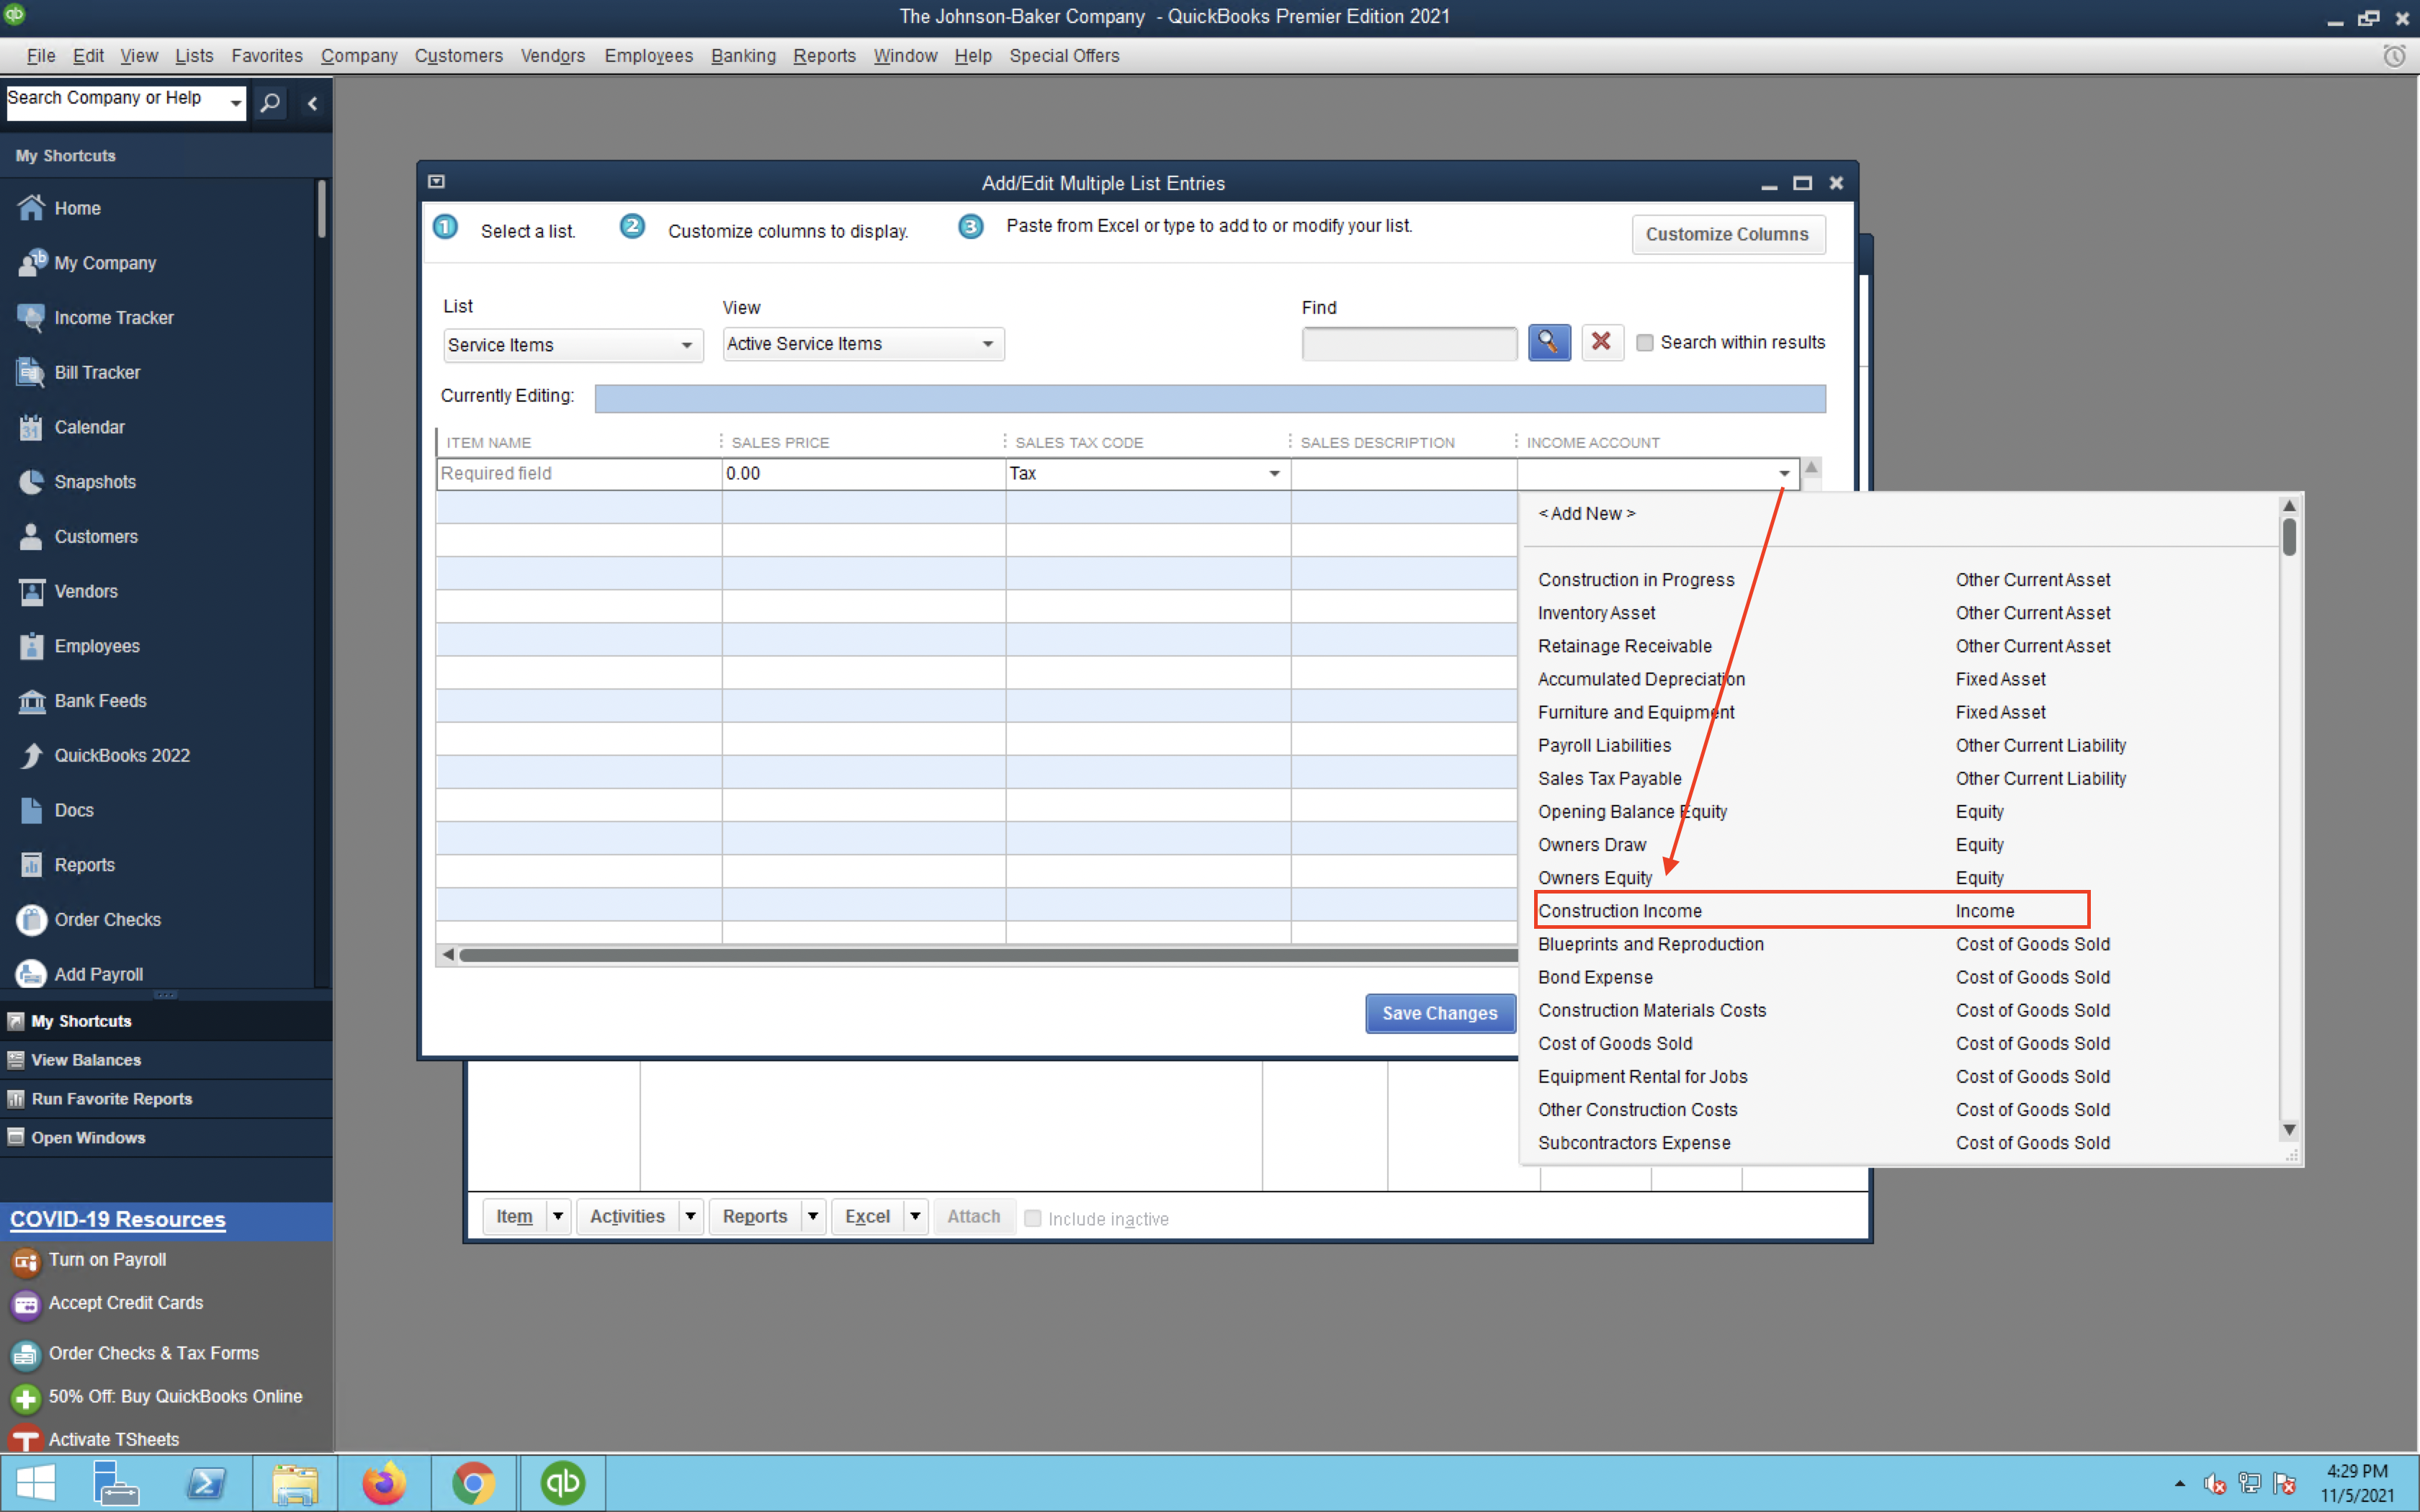Open Excel button dropdown arrow
Image resolution: width=2420 pixels, height=1512 pixels.
915,1216
